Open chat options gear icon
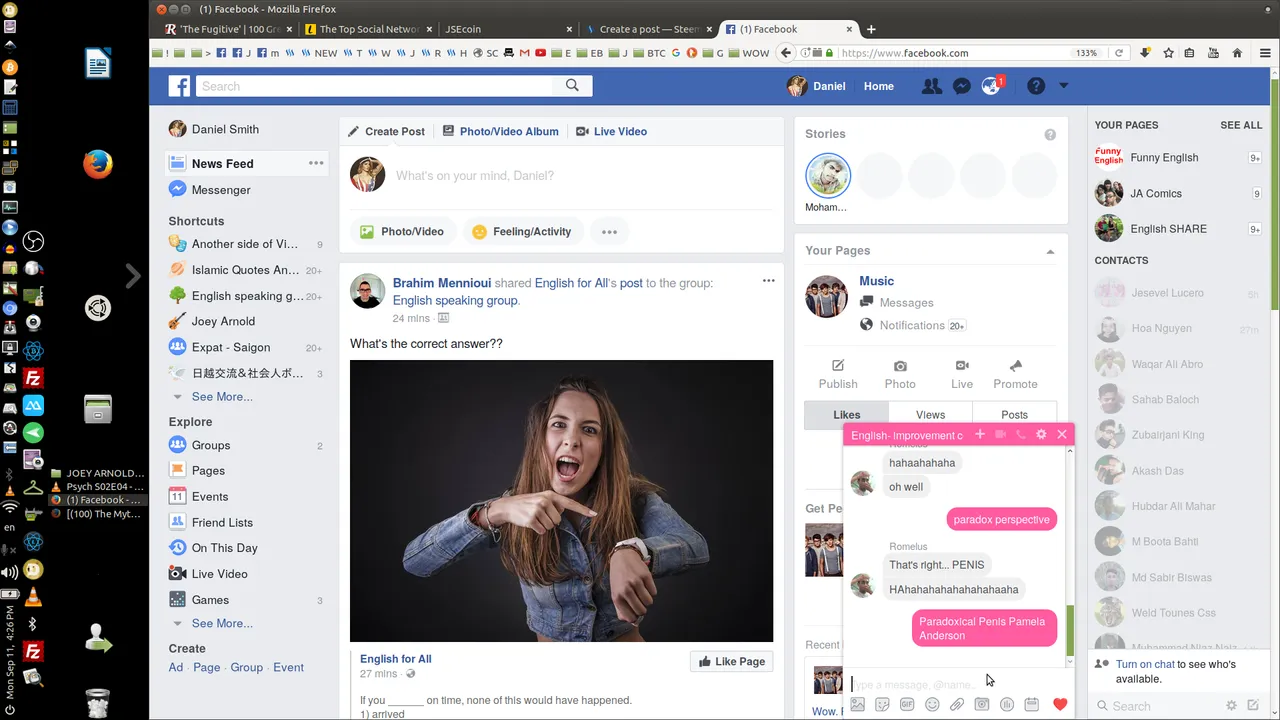This screenshot has width=1280, height=720. (1041, 434)
